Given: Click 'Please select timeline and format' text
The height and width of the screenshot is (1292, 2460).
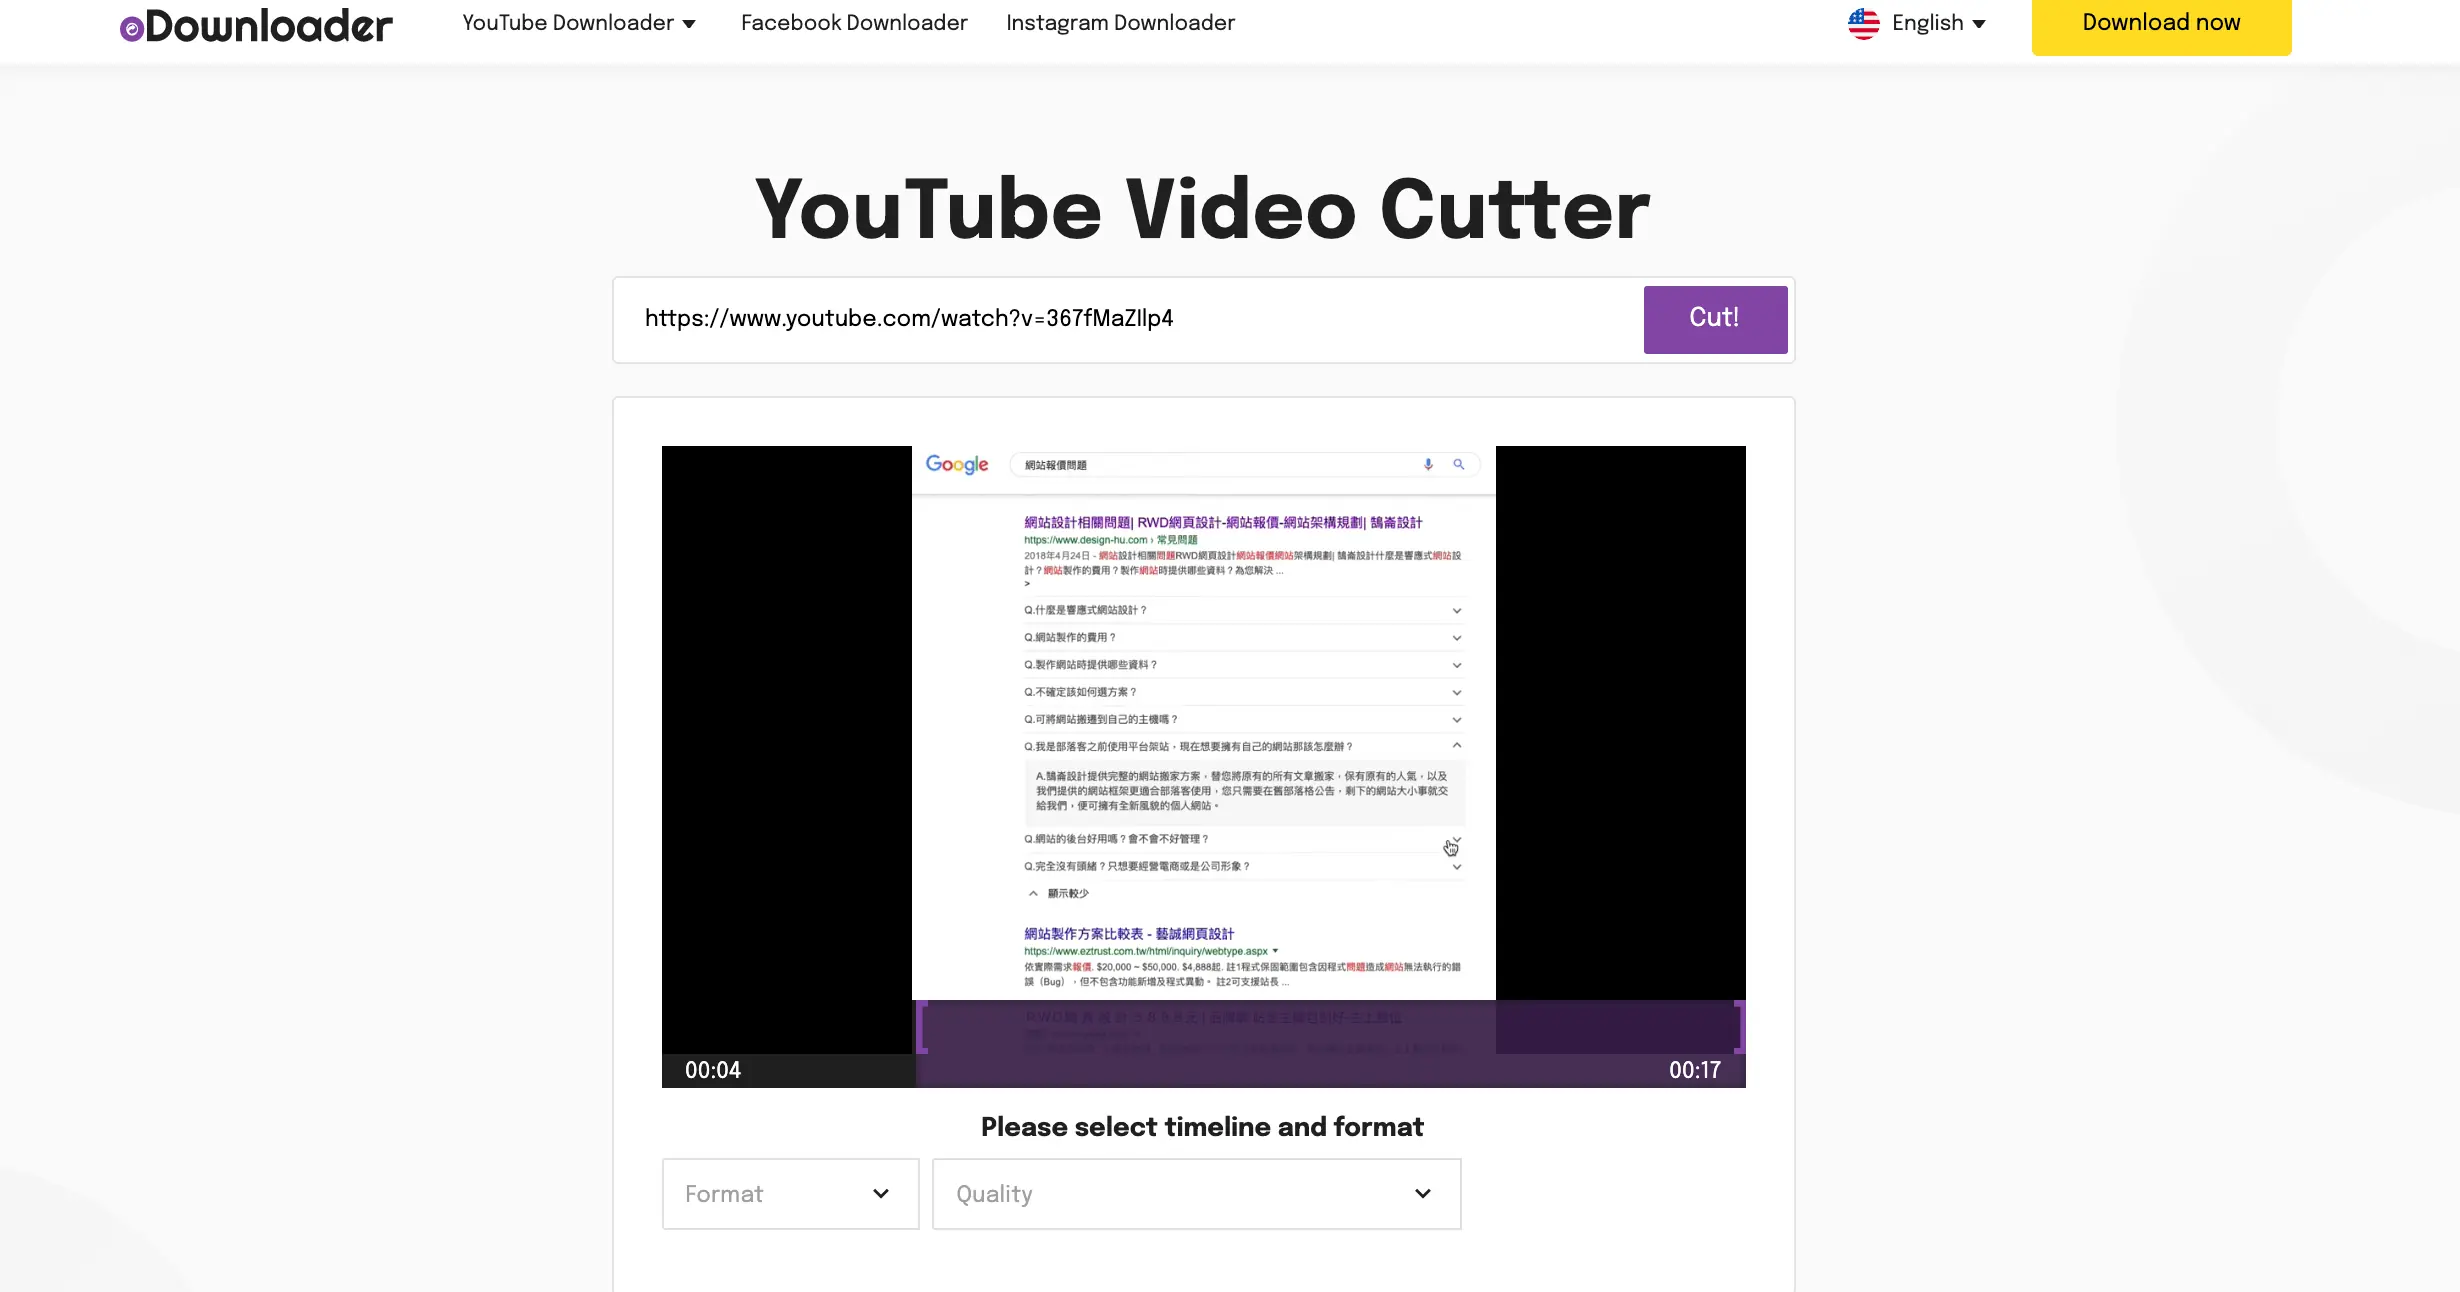Looking at the screenshot, I should click(x=1202, y=1127).
